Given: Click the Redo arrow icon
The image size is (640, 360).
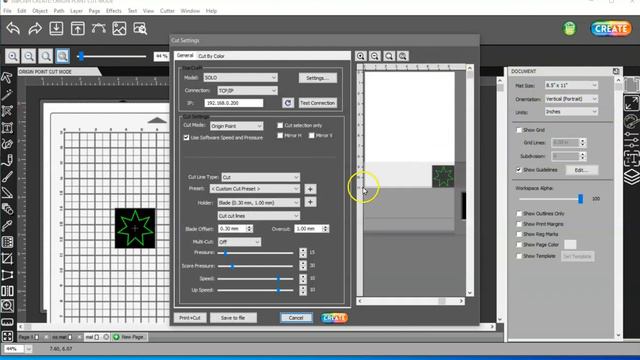Looking at the screenshot, I should (35, 29).
